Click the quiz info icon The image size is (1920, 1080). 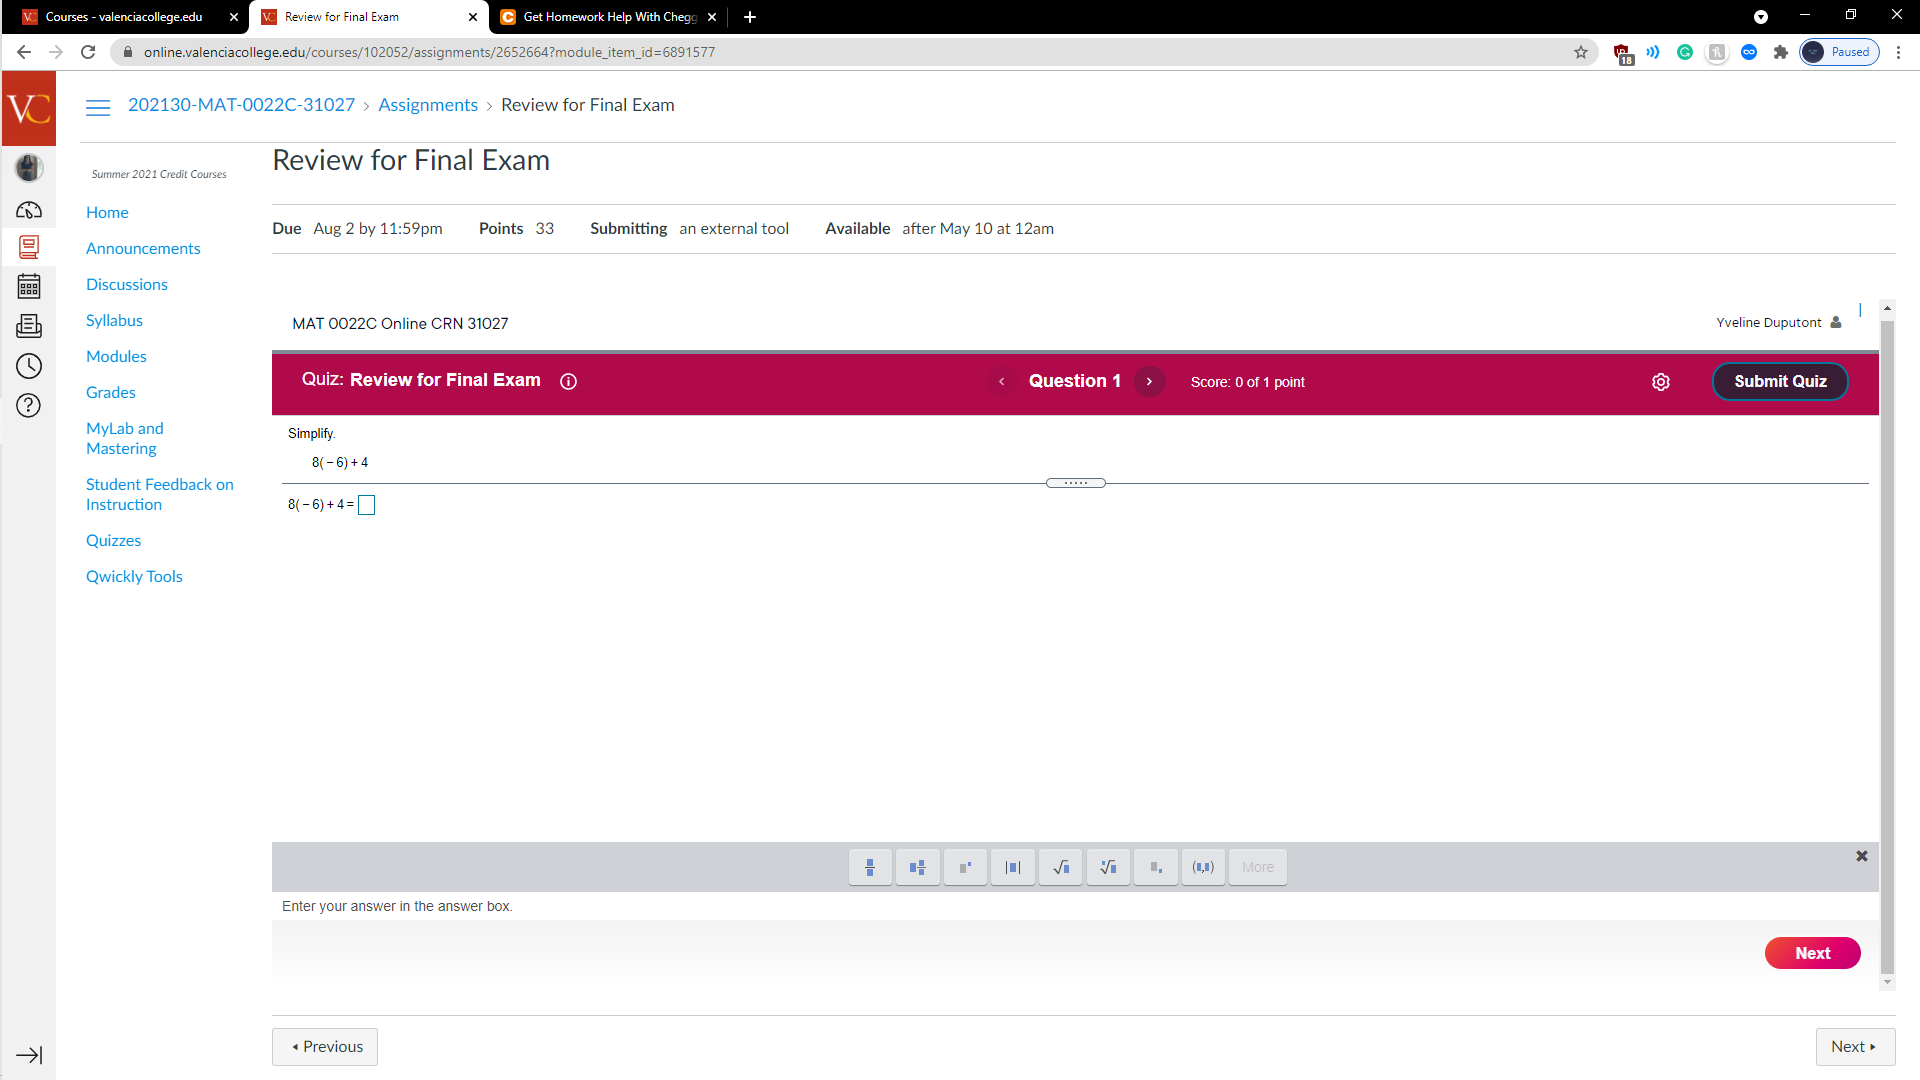[x=569, y=381]
